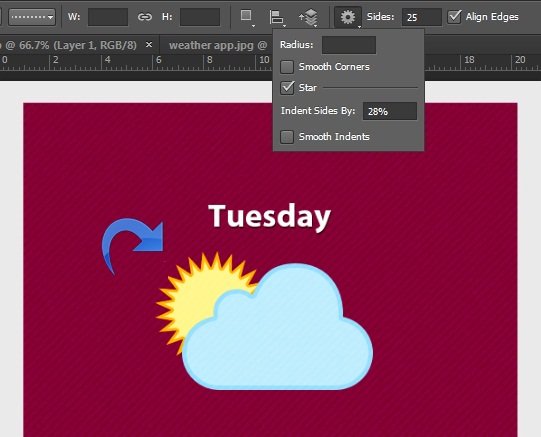541x437 pixels.
Task: Switch to the weather app.jpg tab
Action: [x=218, y=45]
